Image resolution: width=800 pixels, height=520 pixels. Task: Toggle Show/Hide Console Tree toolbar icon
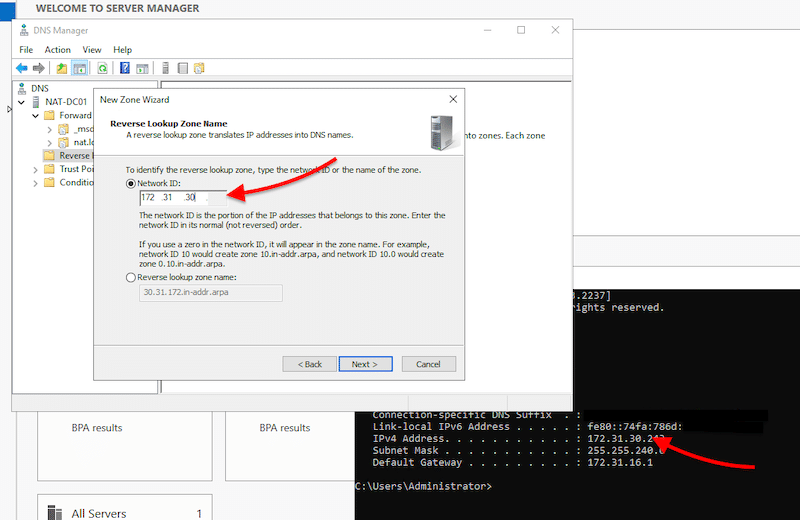80,68
